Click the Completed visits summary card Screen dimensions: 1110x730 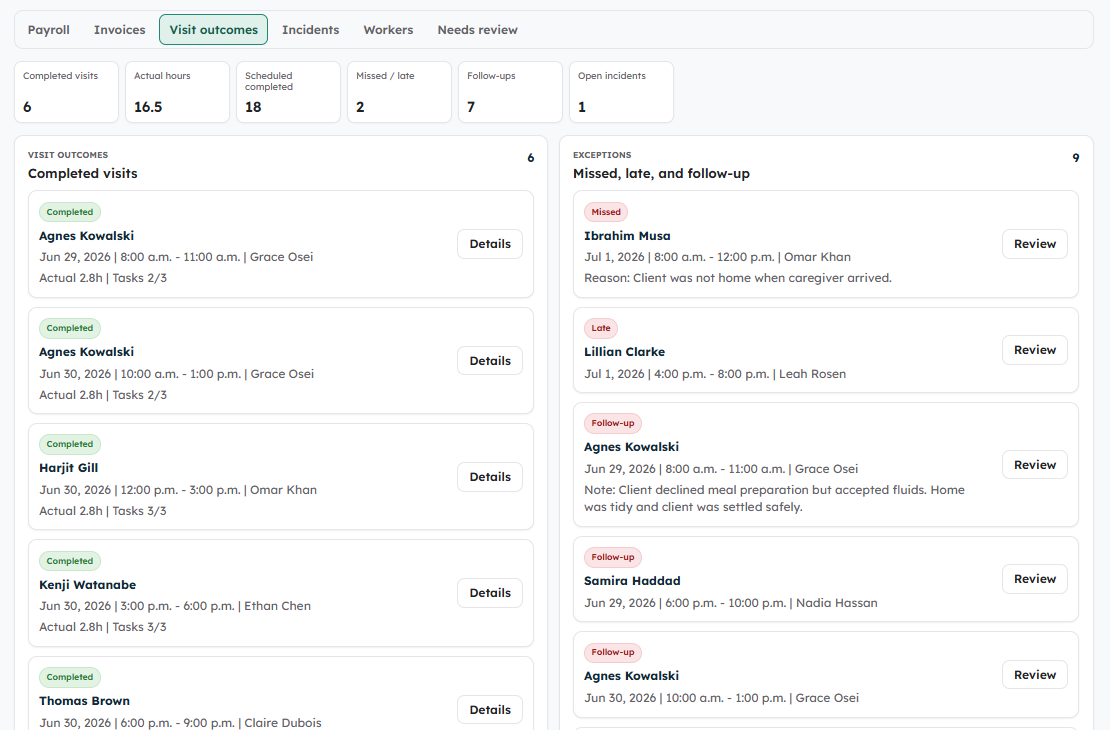coord(67,92)
